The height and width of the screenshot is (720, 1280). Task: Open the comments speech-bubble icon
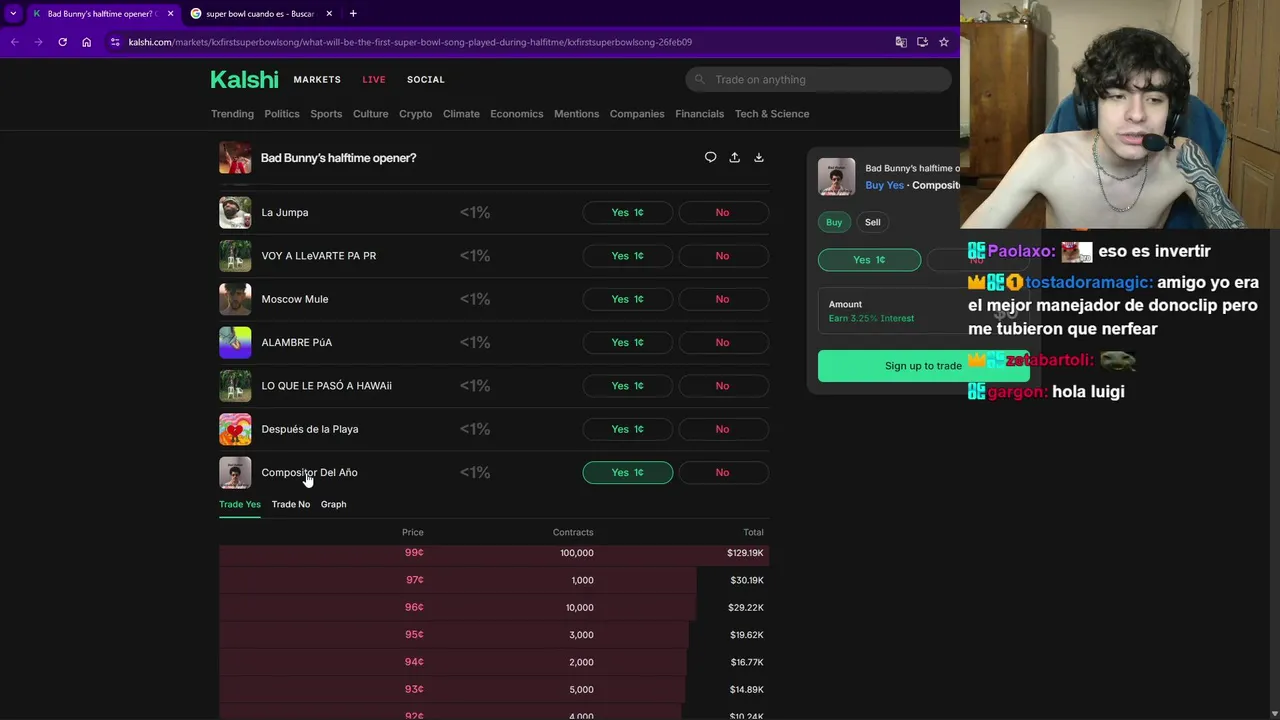(x=710, y=157)
